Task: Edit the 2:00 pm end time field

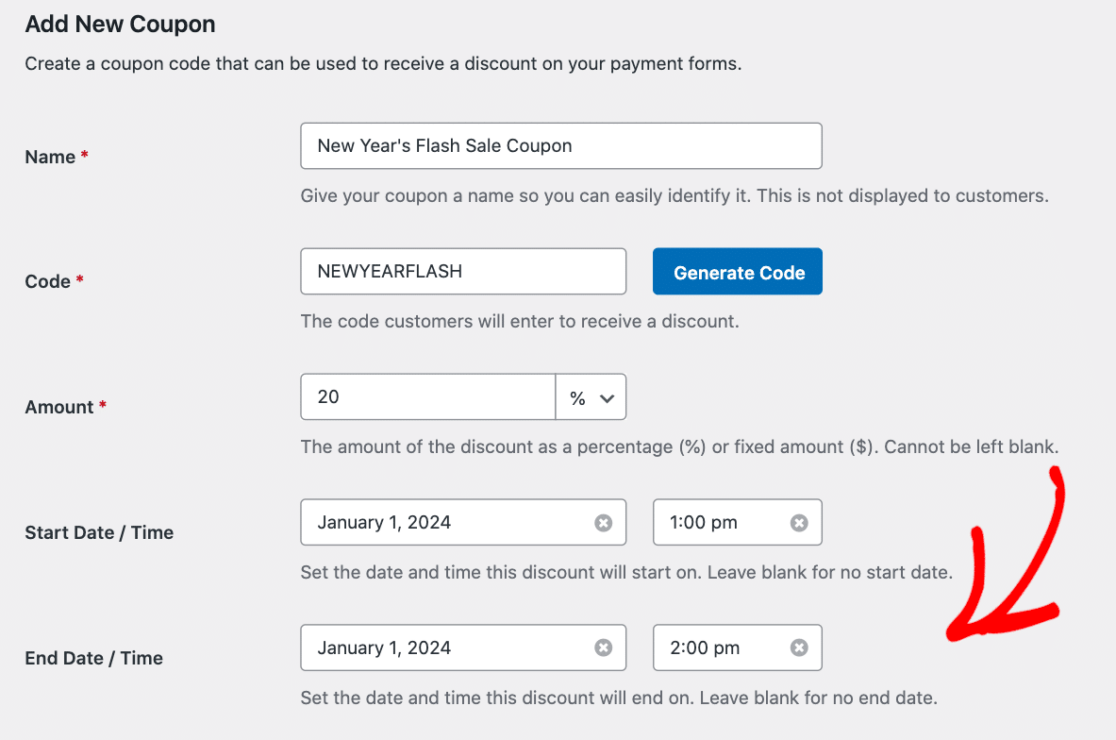Action: pyautogui.click(x=720, y=648)
